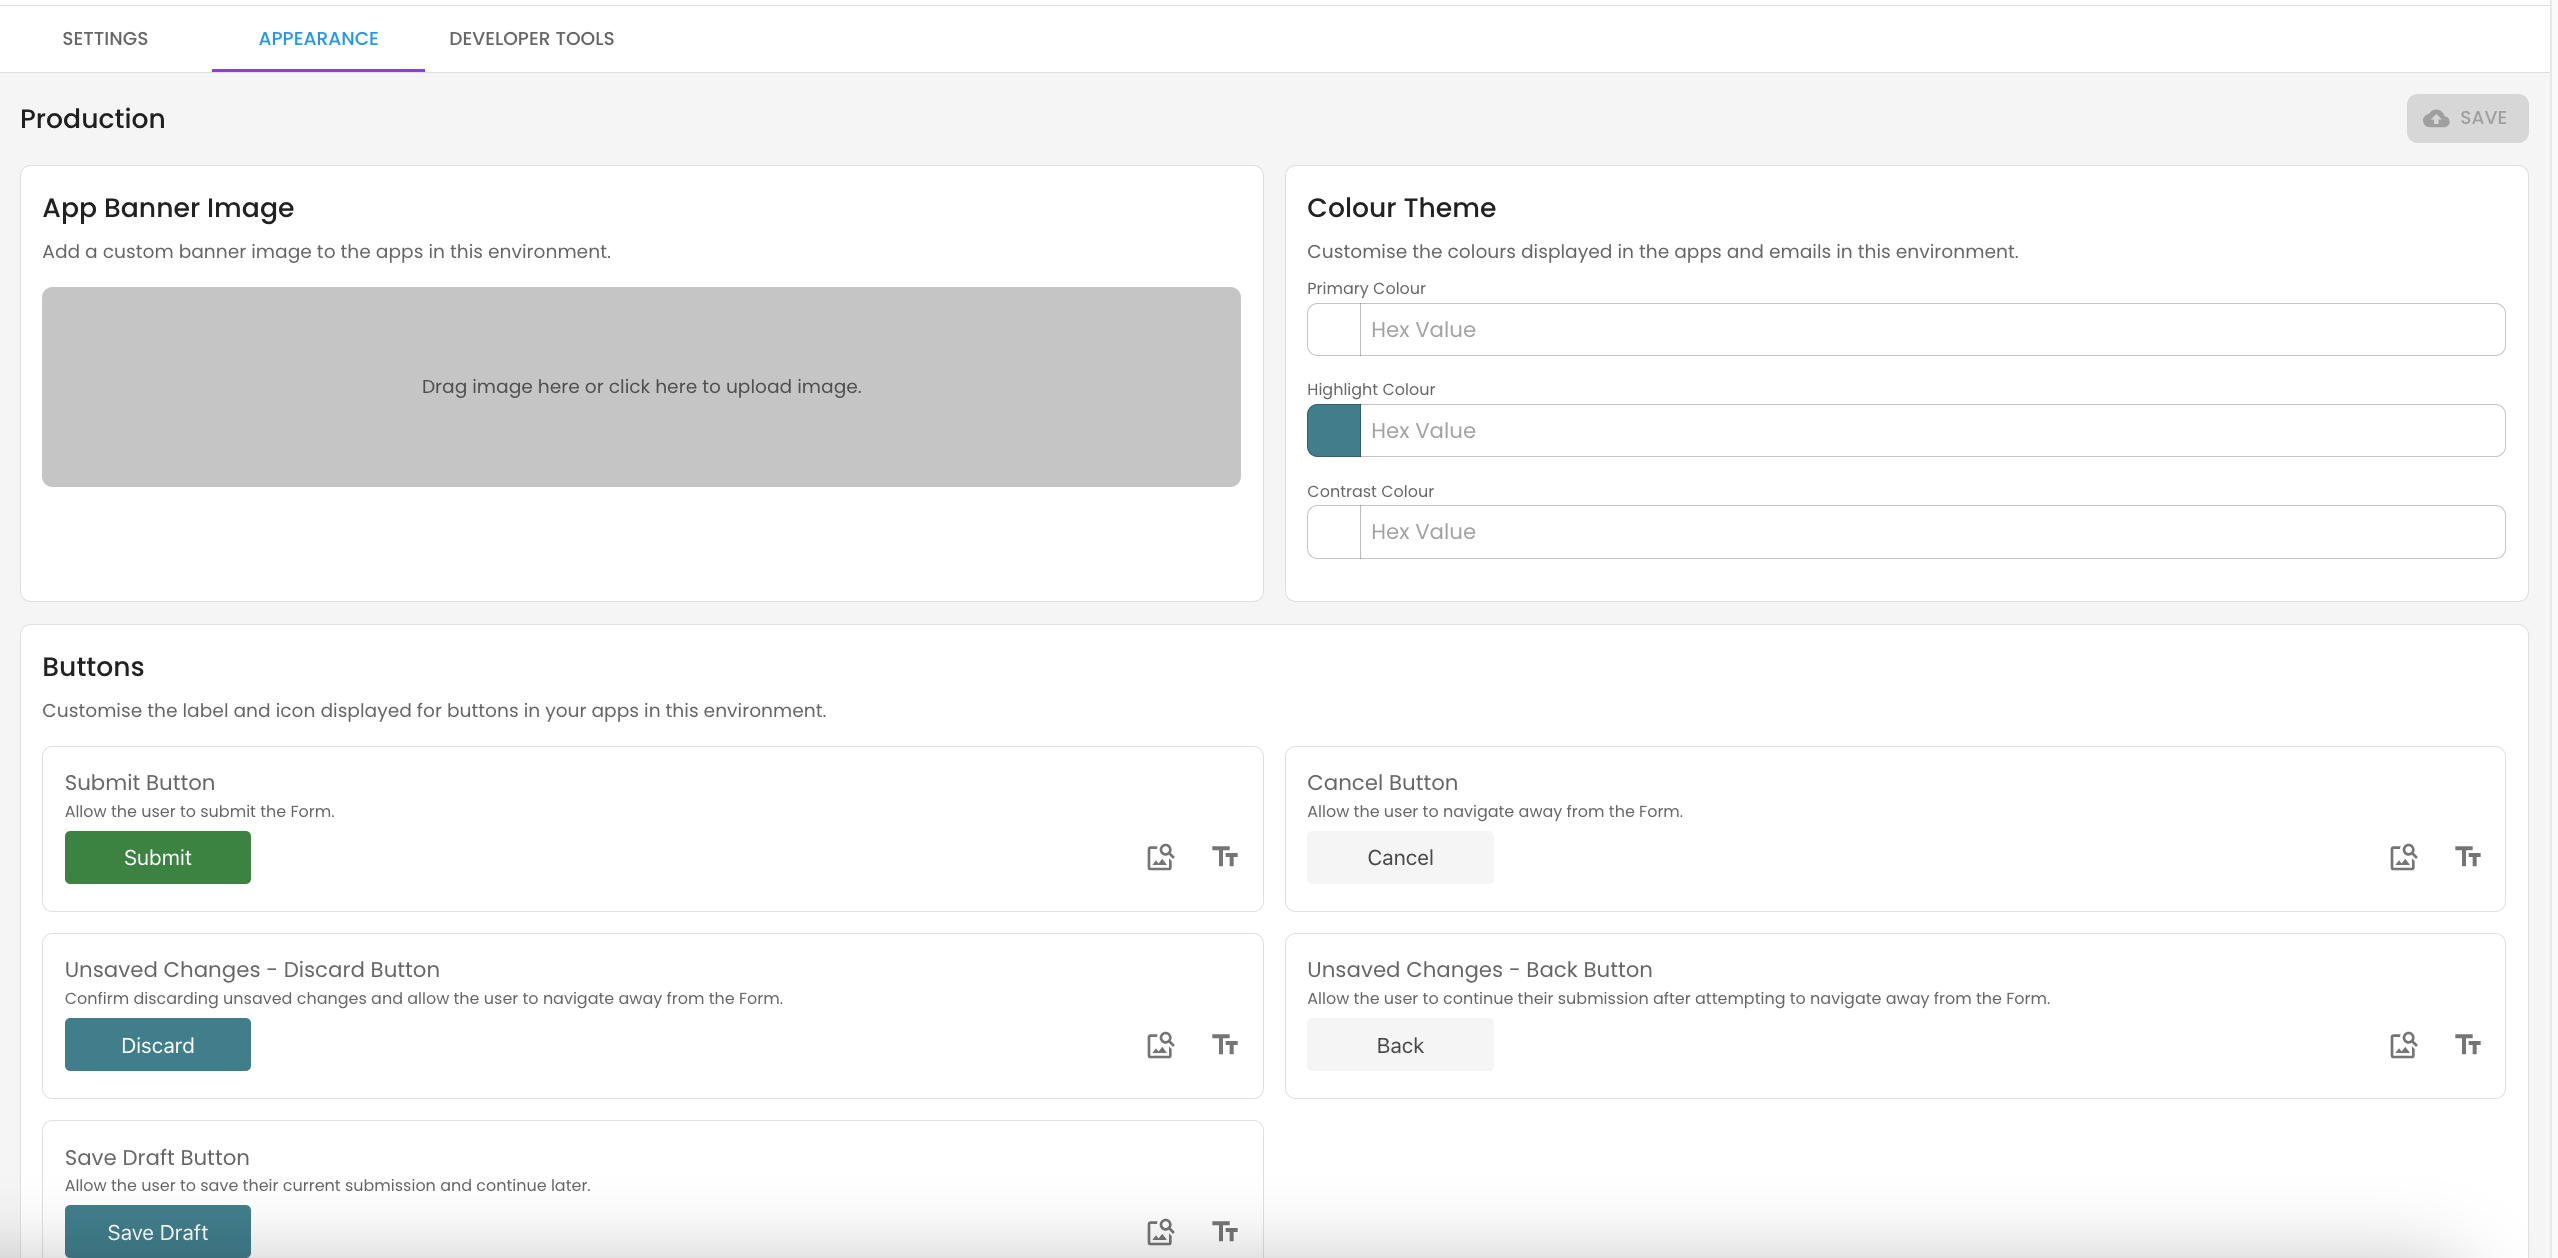Screen dimensions: 2558x1258
Task: Click Submit Button's image icon
Action: pyautogui.click(x=1160, y=857)
